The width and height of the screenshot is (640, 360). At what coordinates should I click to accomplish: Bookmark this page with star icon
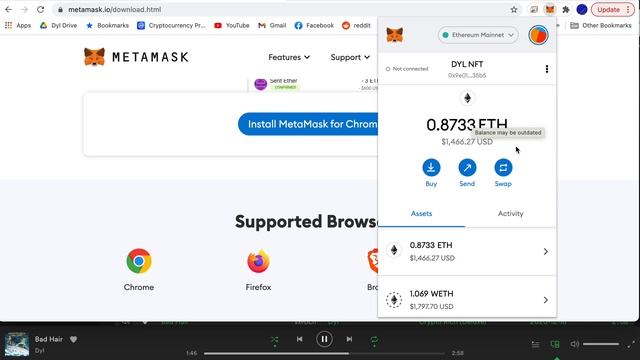point(514,9)
